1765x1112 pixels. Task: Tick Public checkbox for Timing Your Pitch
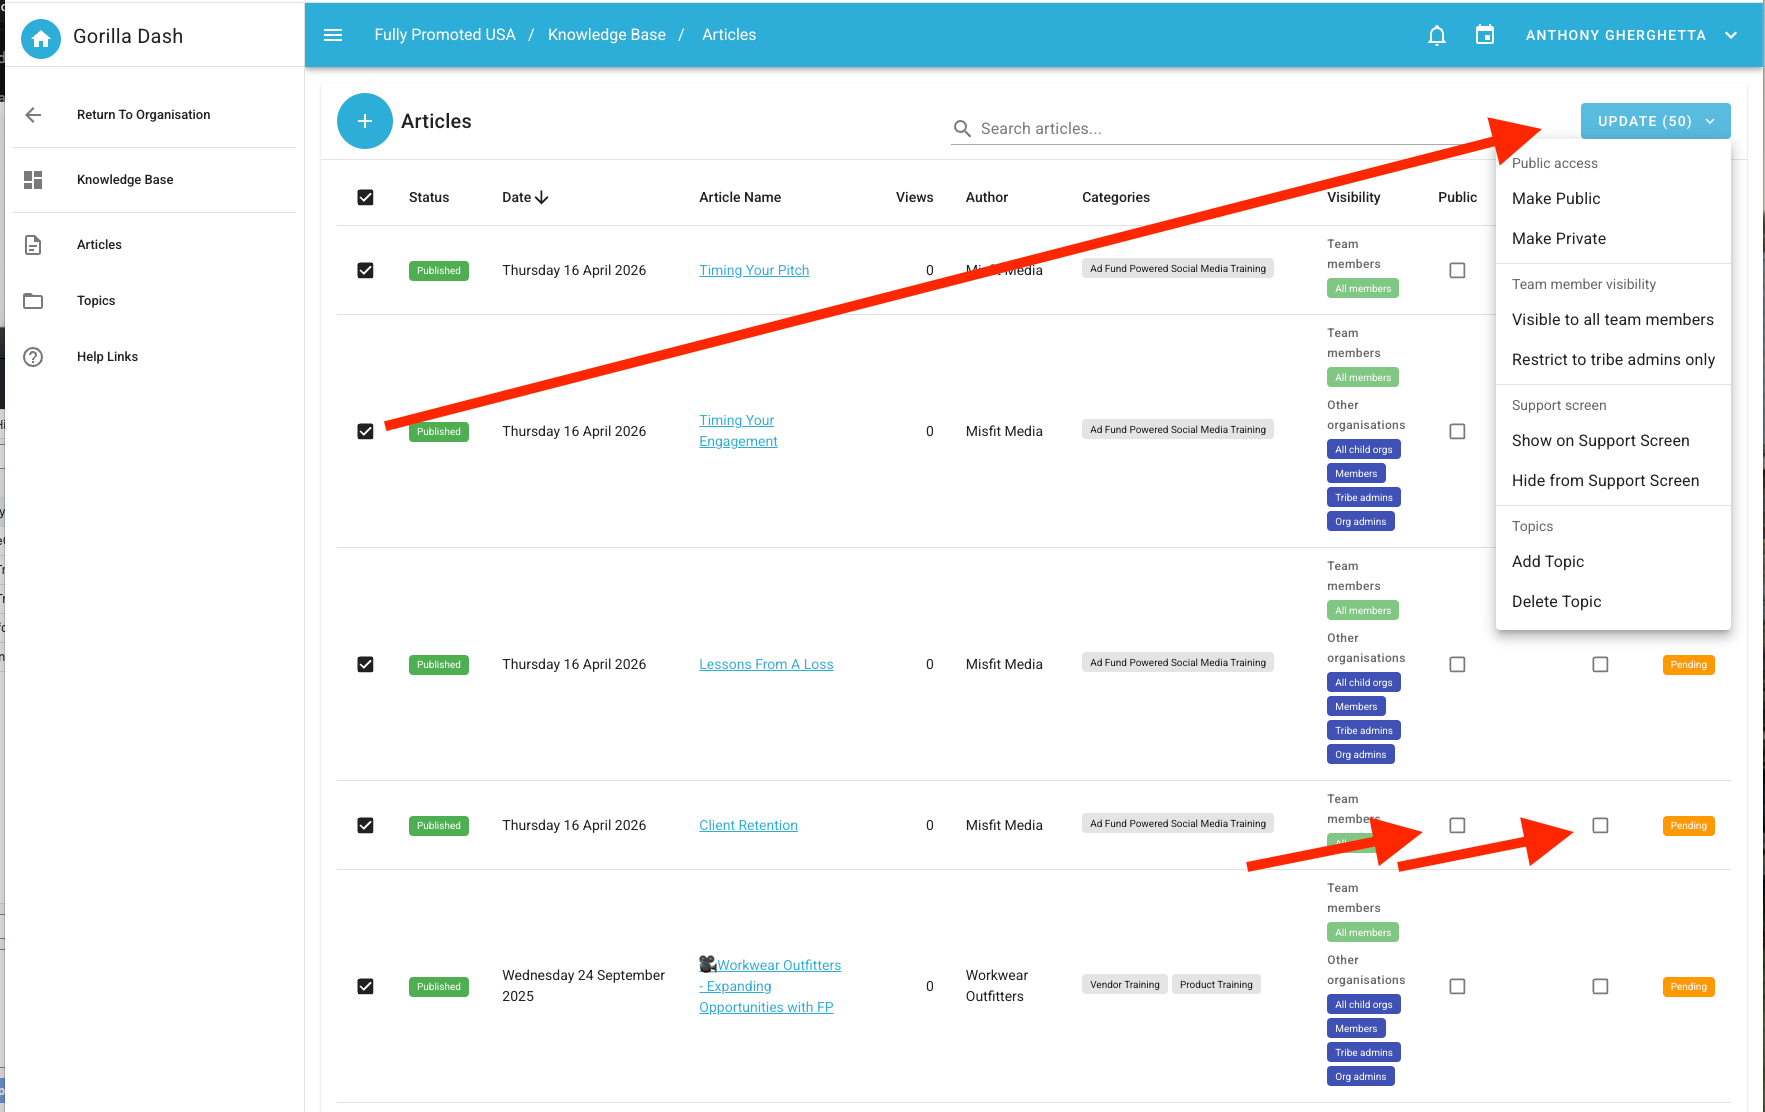click(1457, 271)
